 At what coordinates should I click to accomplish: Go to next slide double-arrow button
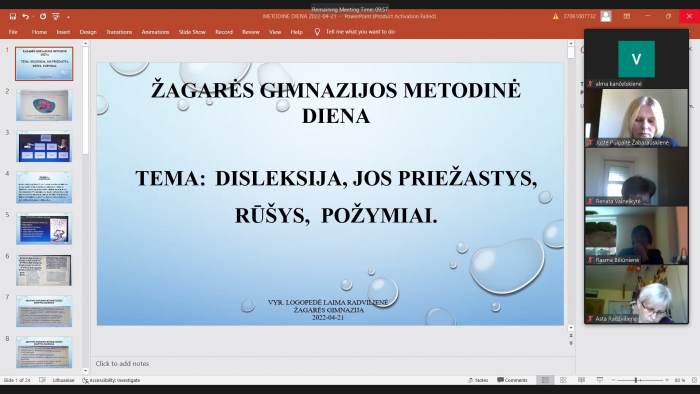[x=571, y=343]
